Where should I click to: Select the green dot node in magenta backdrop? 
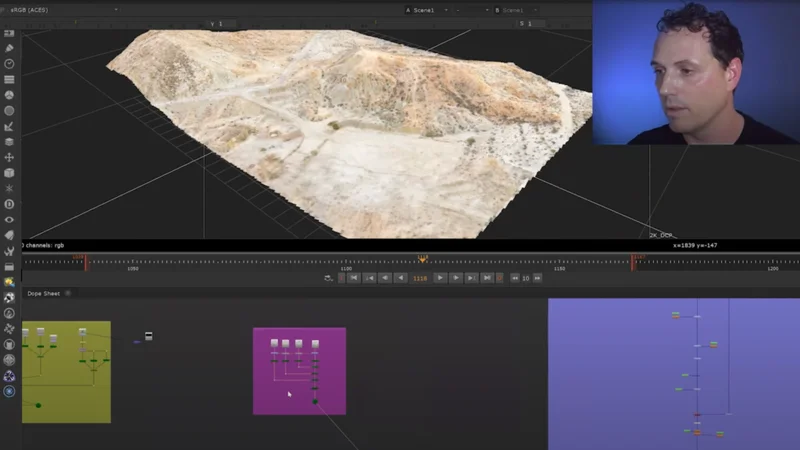pos(315,402)
